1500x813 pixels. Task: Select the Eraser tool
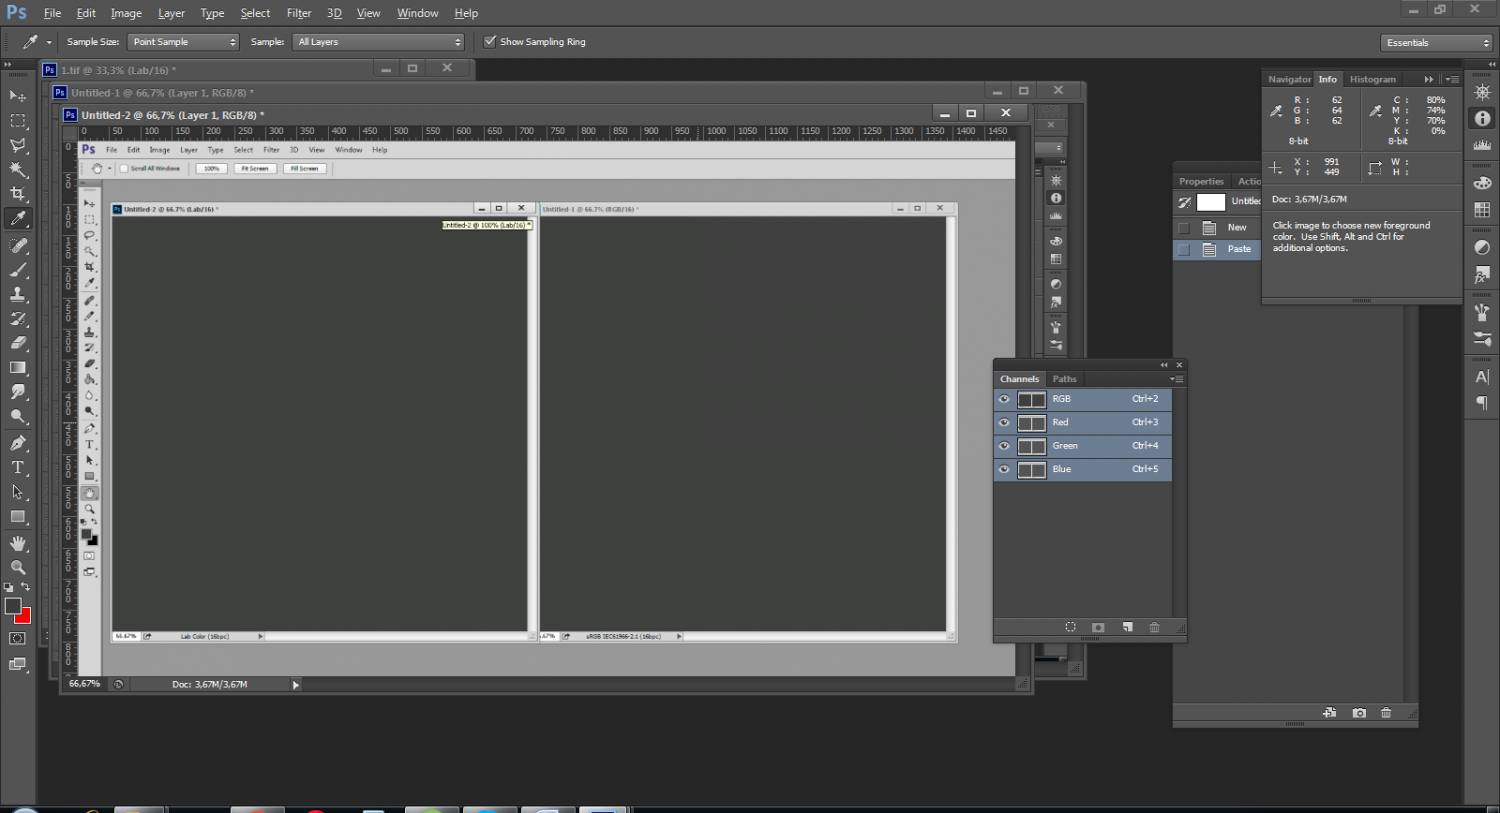pos(18,343)
